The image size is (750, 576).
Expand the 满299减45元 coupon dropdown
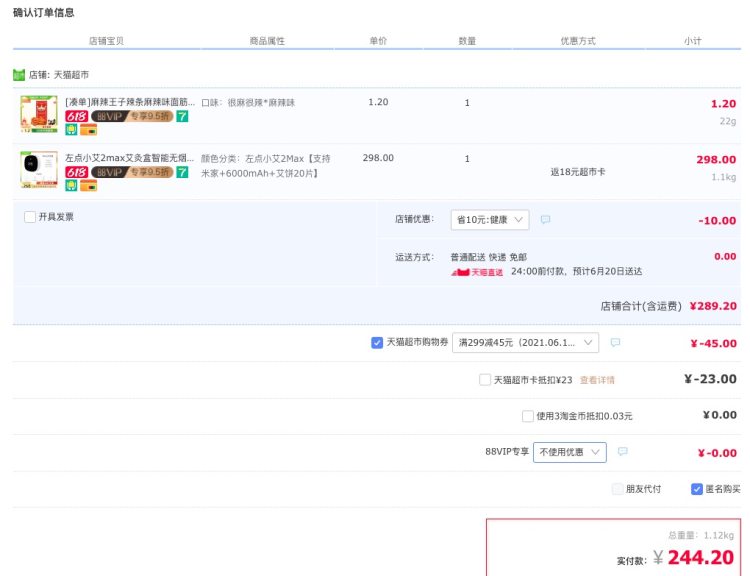(525, 343)
